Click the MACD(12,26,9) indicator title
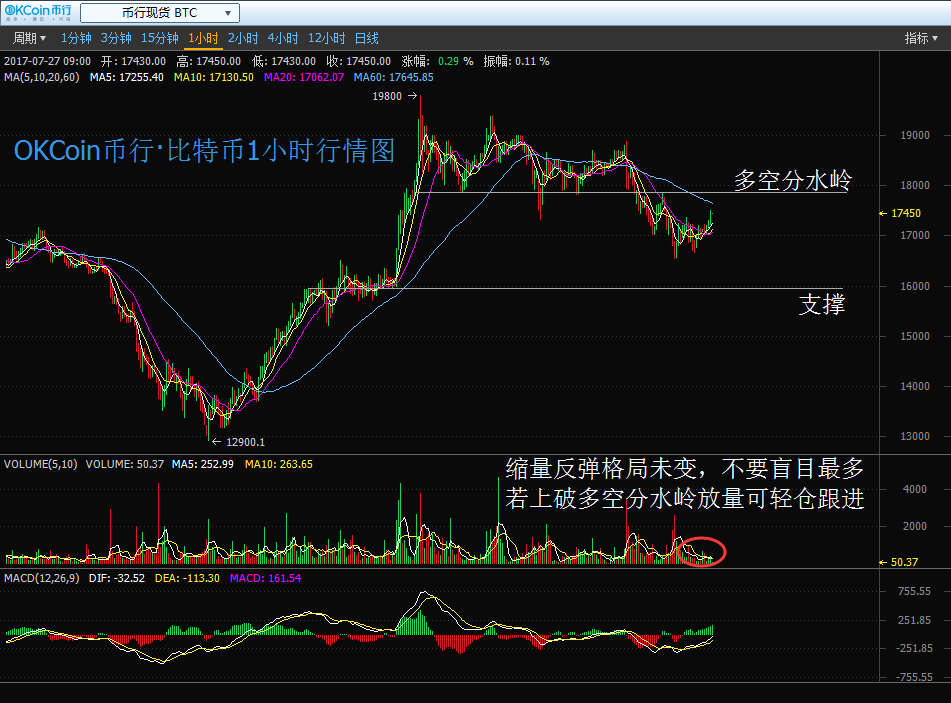Image resolution: width=951 pixels, height=703 pixels. 40,578
